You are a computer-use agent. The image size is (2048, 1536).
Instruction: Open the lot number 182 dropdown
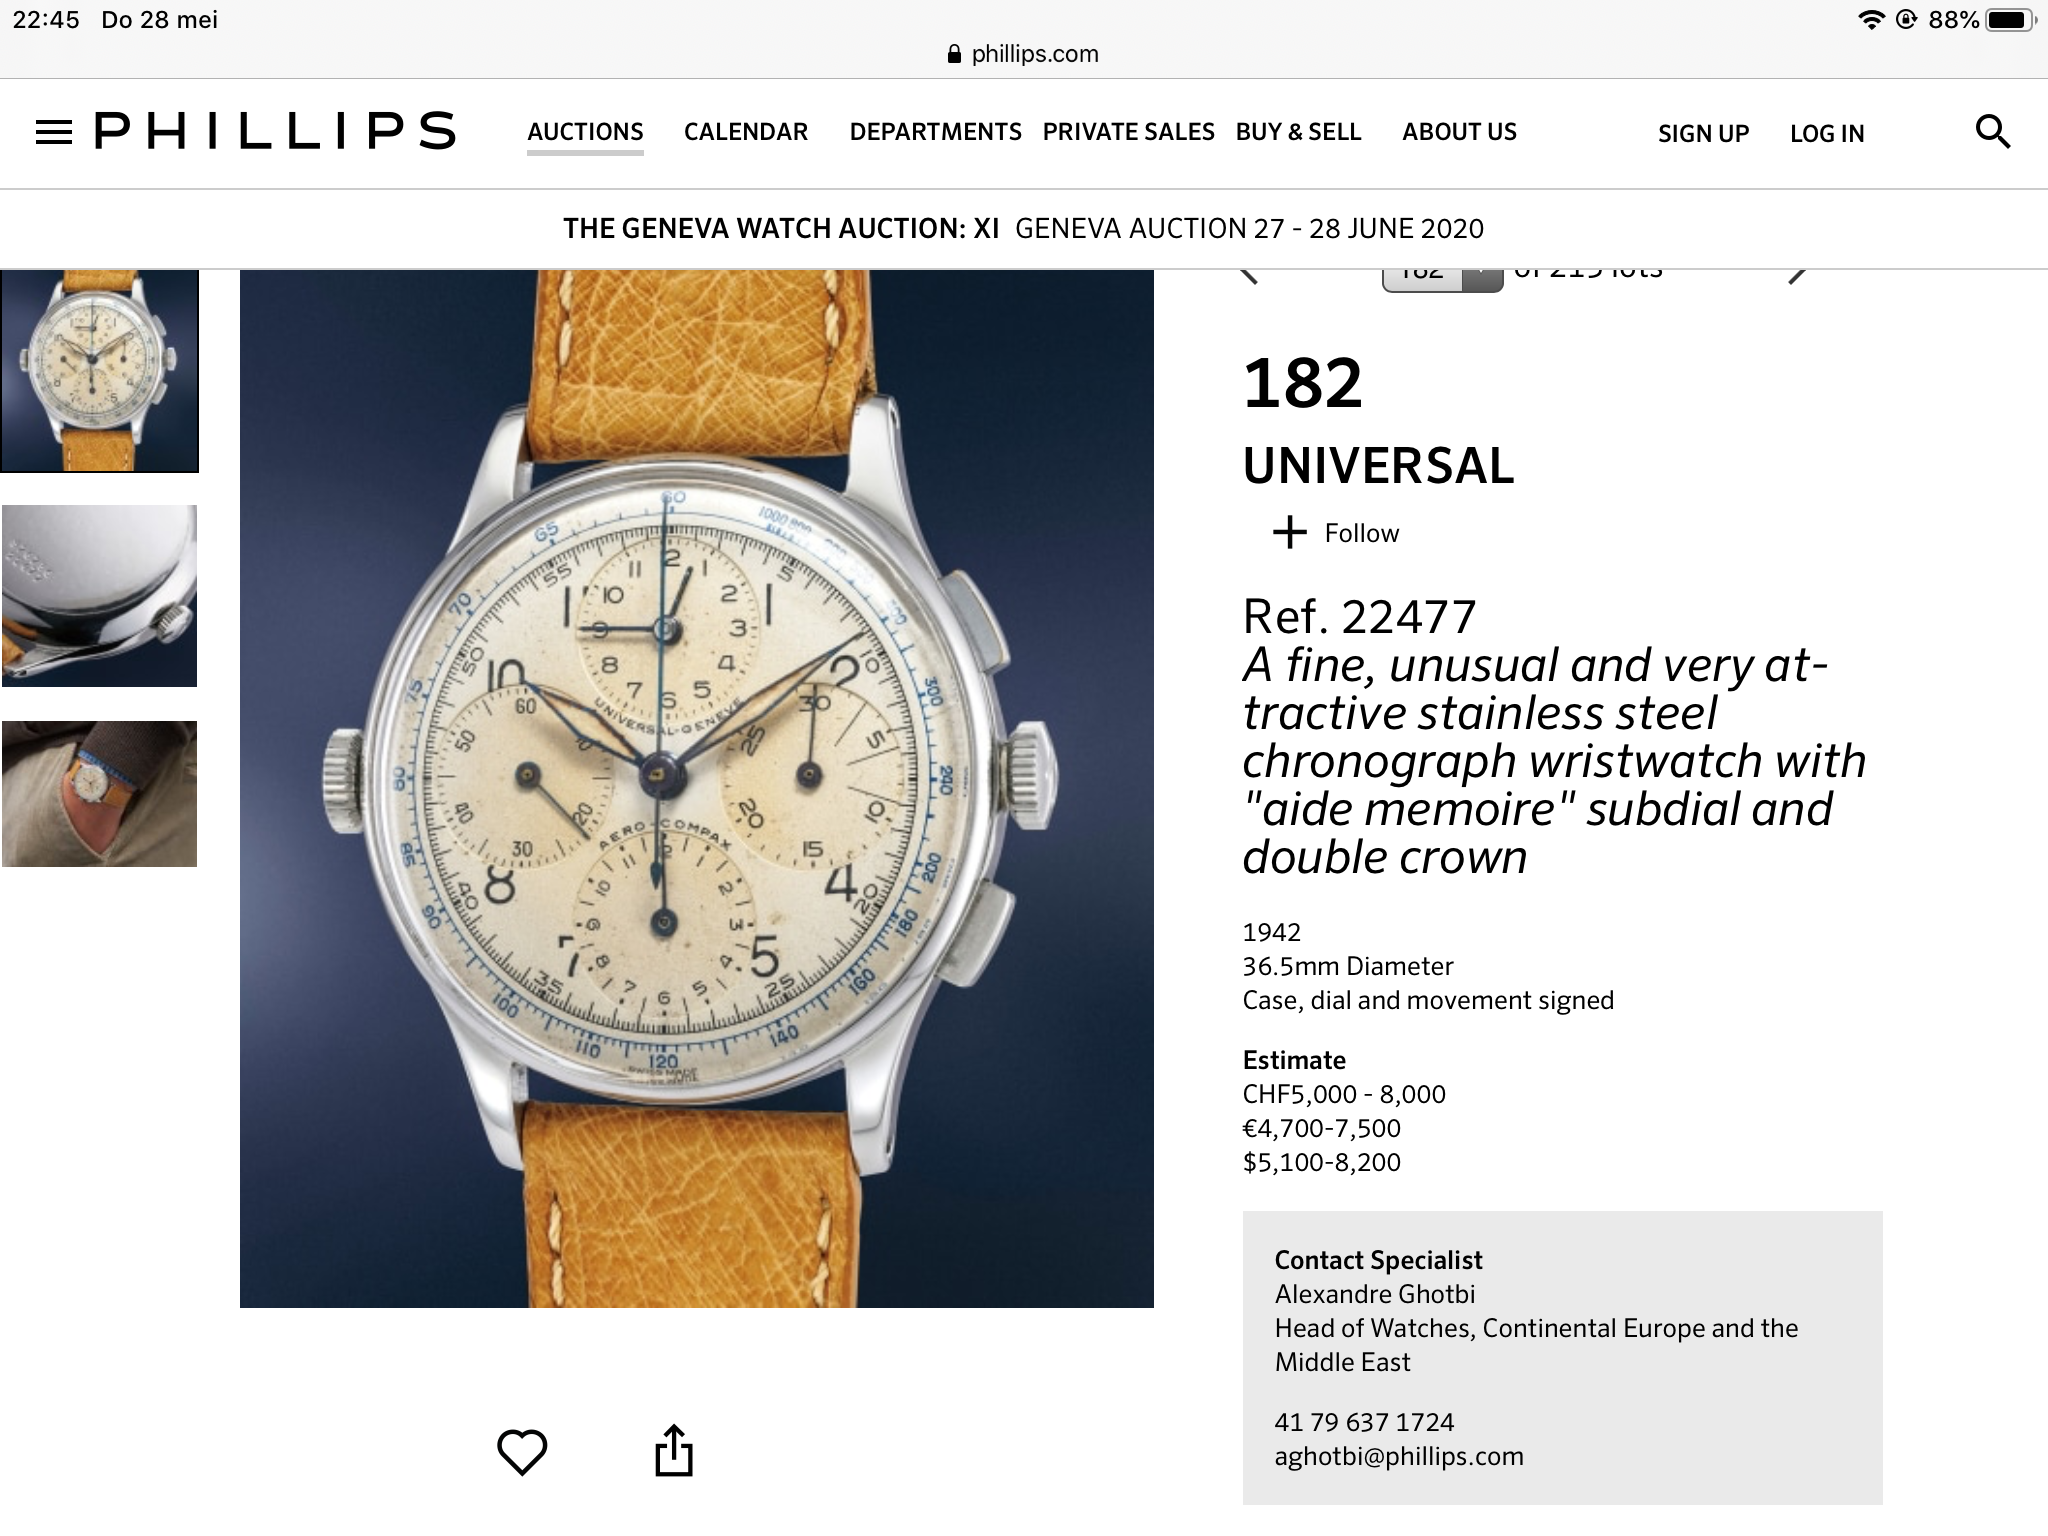coord(1442,279)
